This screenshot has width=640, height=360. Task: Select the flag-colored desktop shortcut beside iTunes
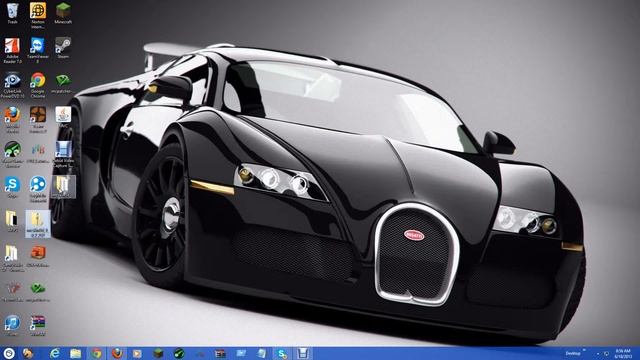[38, 325]
